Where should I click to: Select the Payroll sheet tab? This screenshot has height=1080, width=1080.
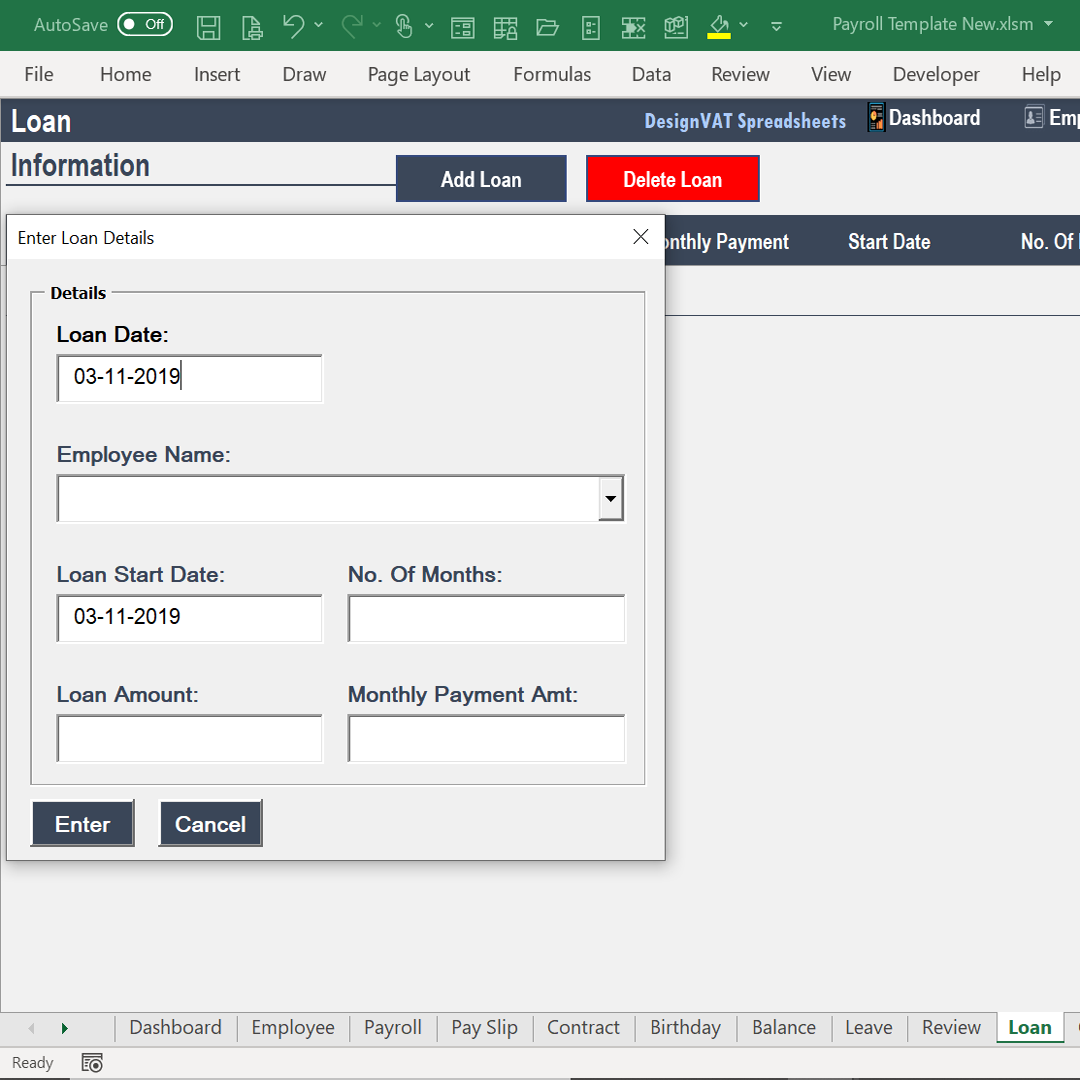392,1027
